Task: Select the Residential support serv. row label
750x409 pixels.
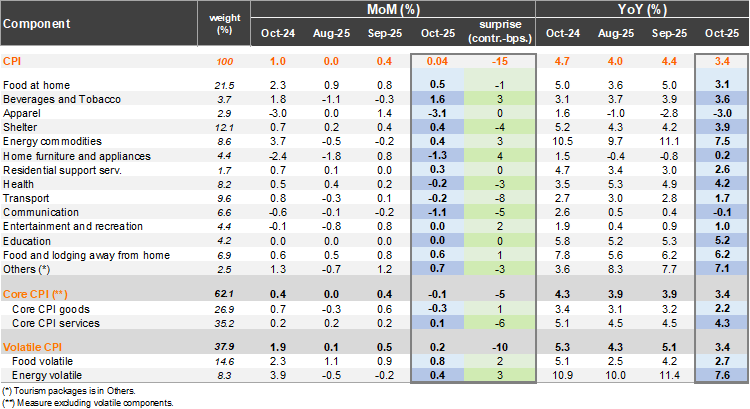Action: pos(63,172)
